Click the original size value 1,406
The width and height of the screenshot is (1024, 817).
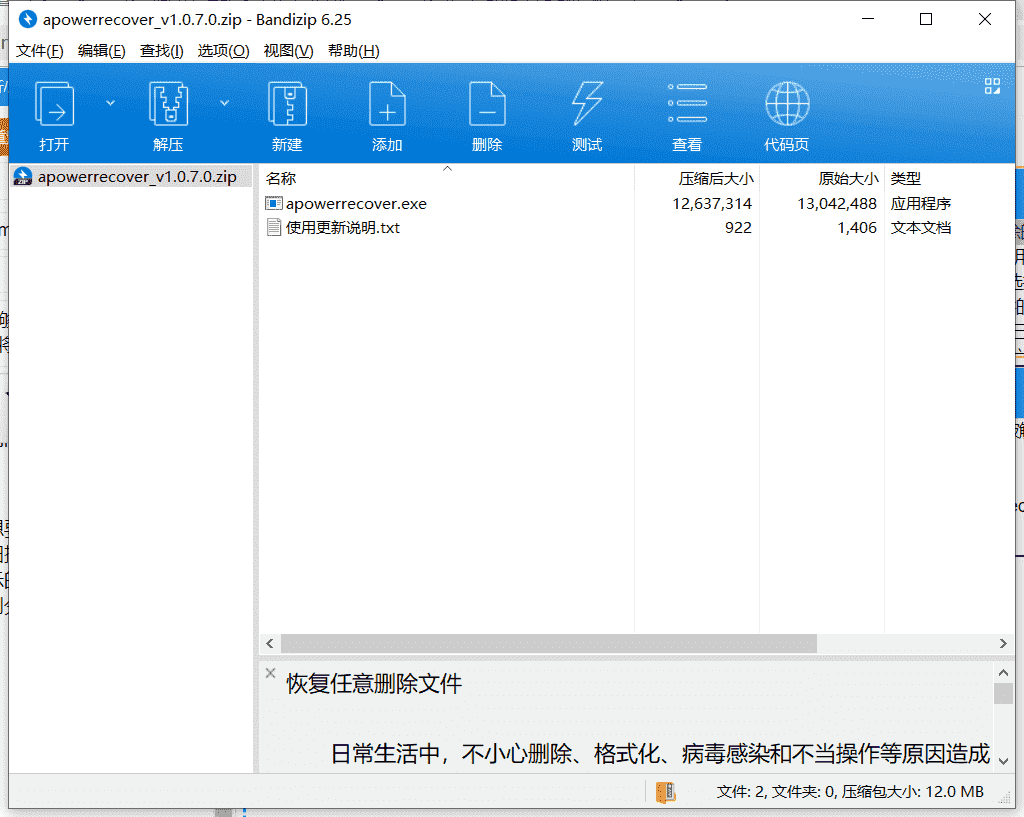pos(857,228)
